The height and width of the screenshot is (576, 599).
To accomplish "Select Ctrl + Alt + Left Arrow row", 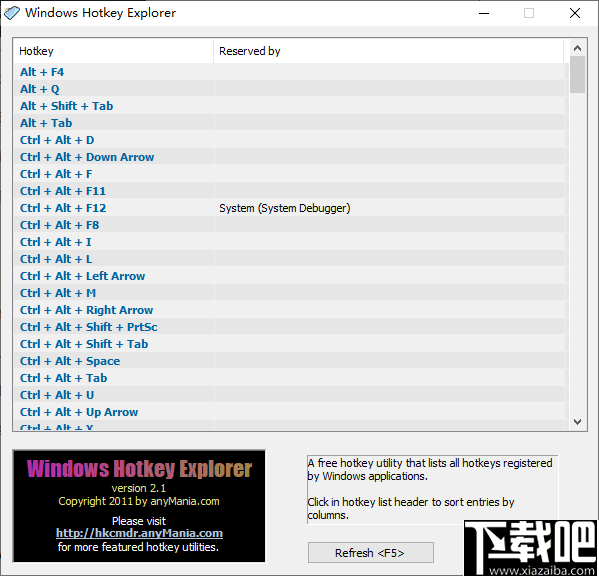I will point(291,276).
